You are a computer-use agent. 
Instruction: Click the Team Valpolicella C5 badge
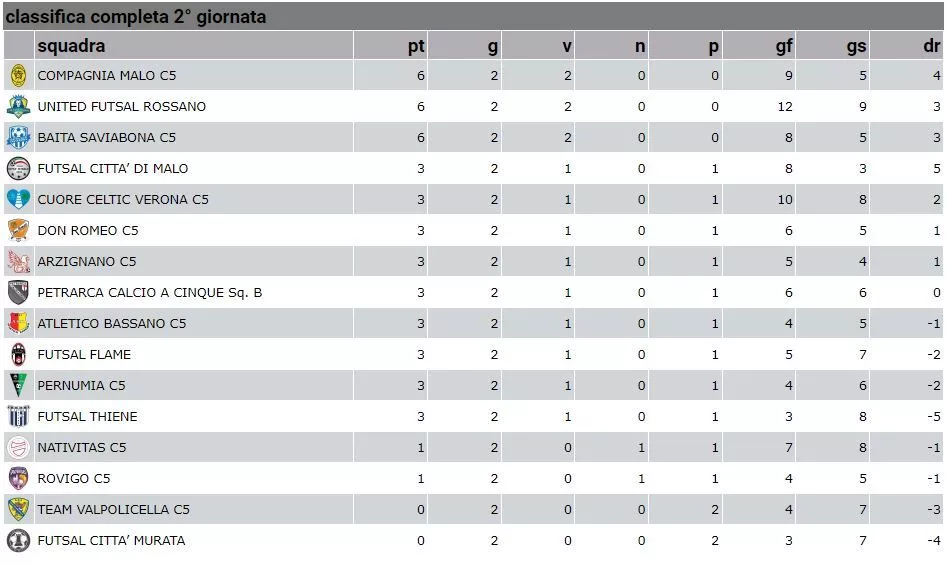(x=19, y=509)
